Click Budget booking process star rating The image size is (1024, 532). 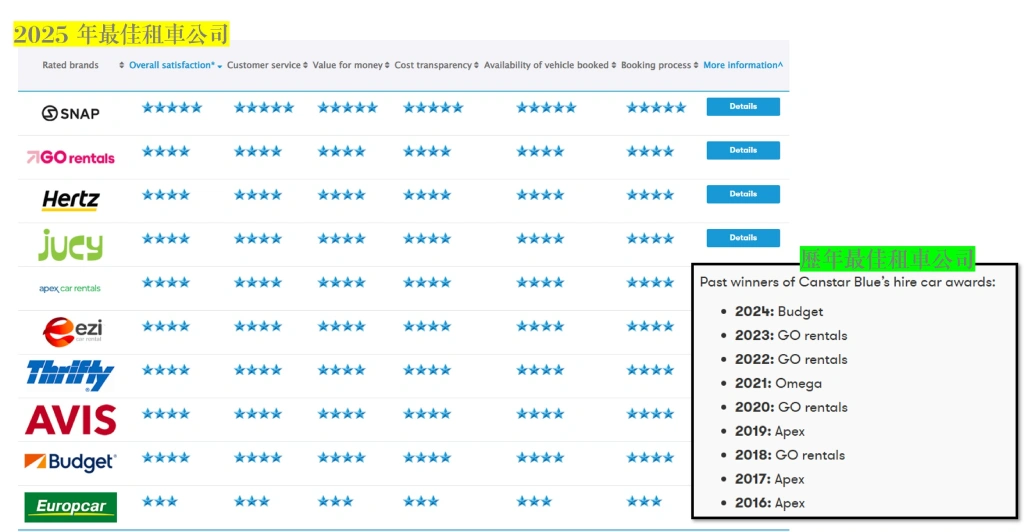point(650,458)
